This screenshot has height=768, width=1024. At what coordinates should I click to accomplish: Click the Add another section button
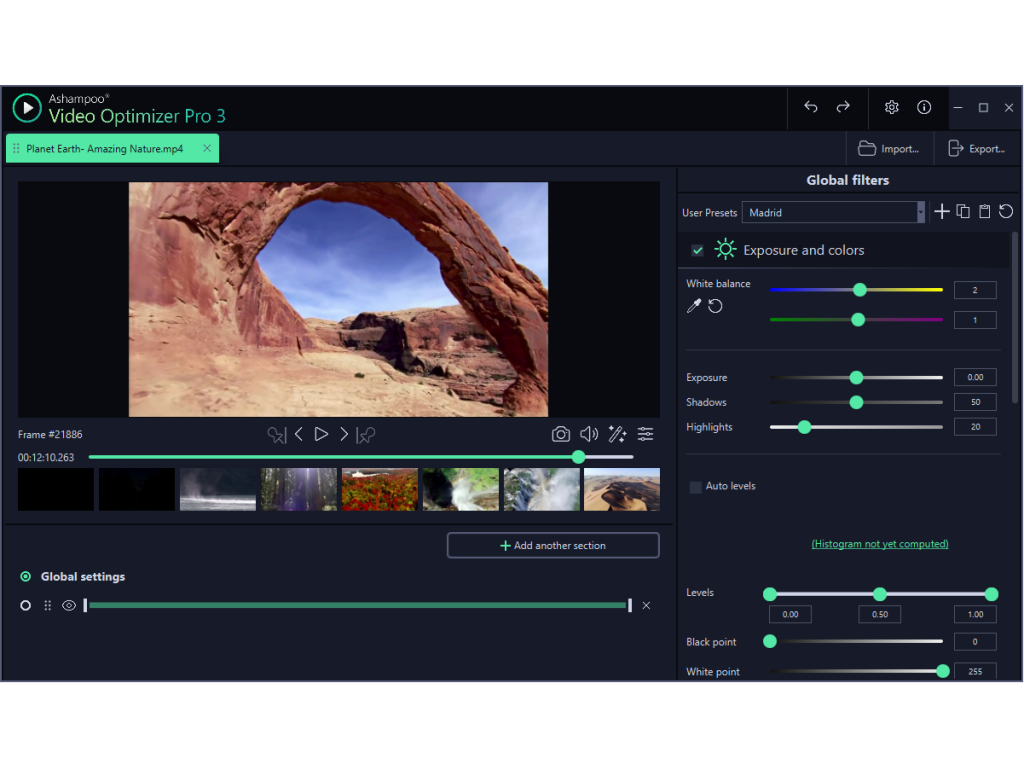coord(553,545)
